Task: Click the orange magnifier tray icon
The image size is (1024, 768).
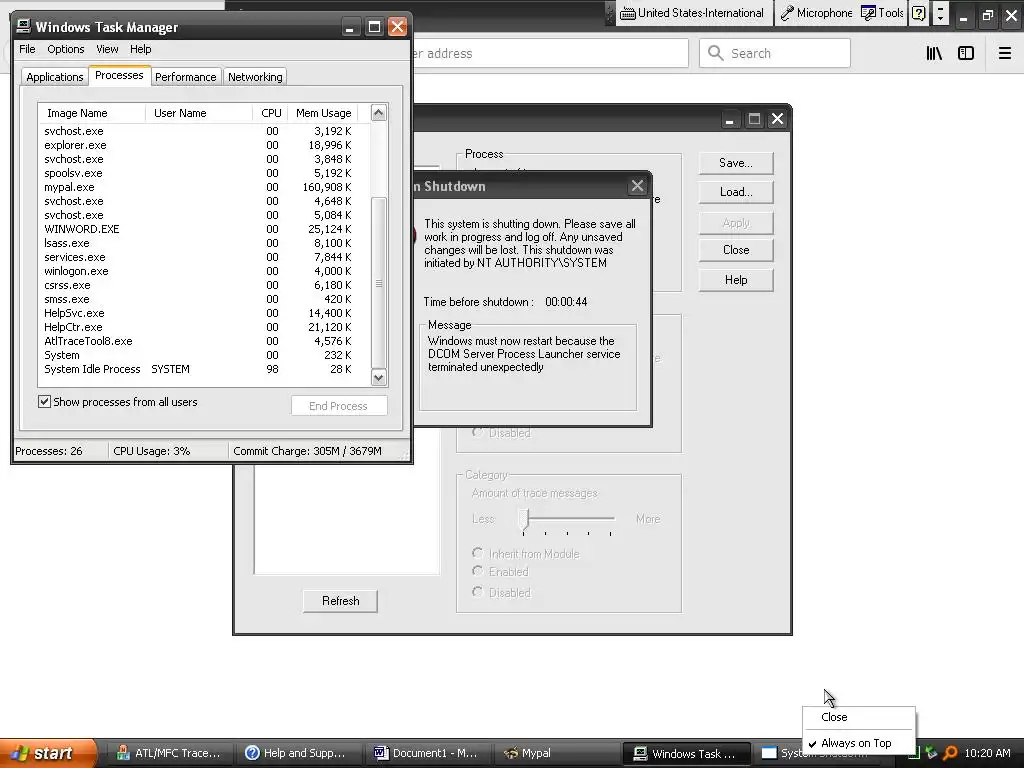Action: click(x=950, y=753)
